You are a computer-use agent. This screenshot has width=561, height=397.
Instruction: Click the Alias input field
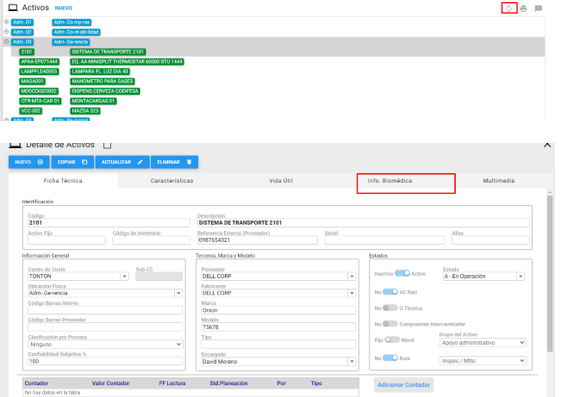point(491,240)
